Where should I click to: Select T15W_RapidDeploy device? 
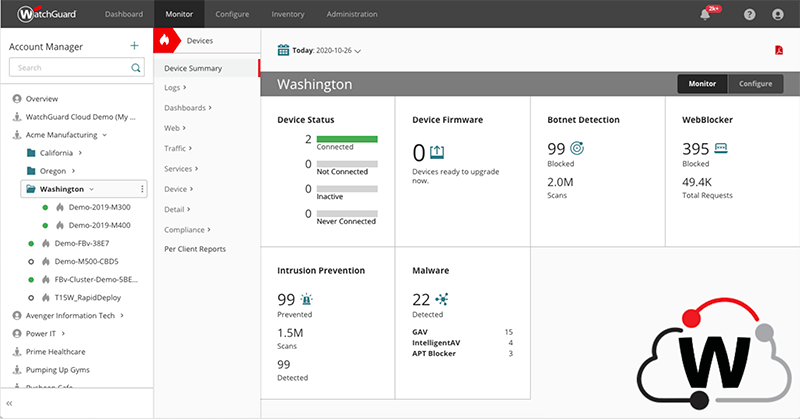coord(88,298)
